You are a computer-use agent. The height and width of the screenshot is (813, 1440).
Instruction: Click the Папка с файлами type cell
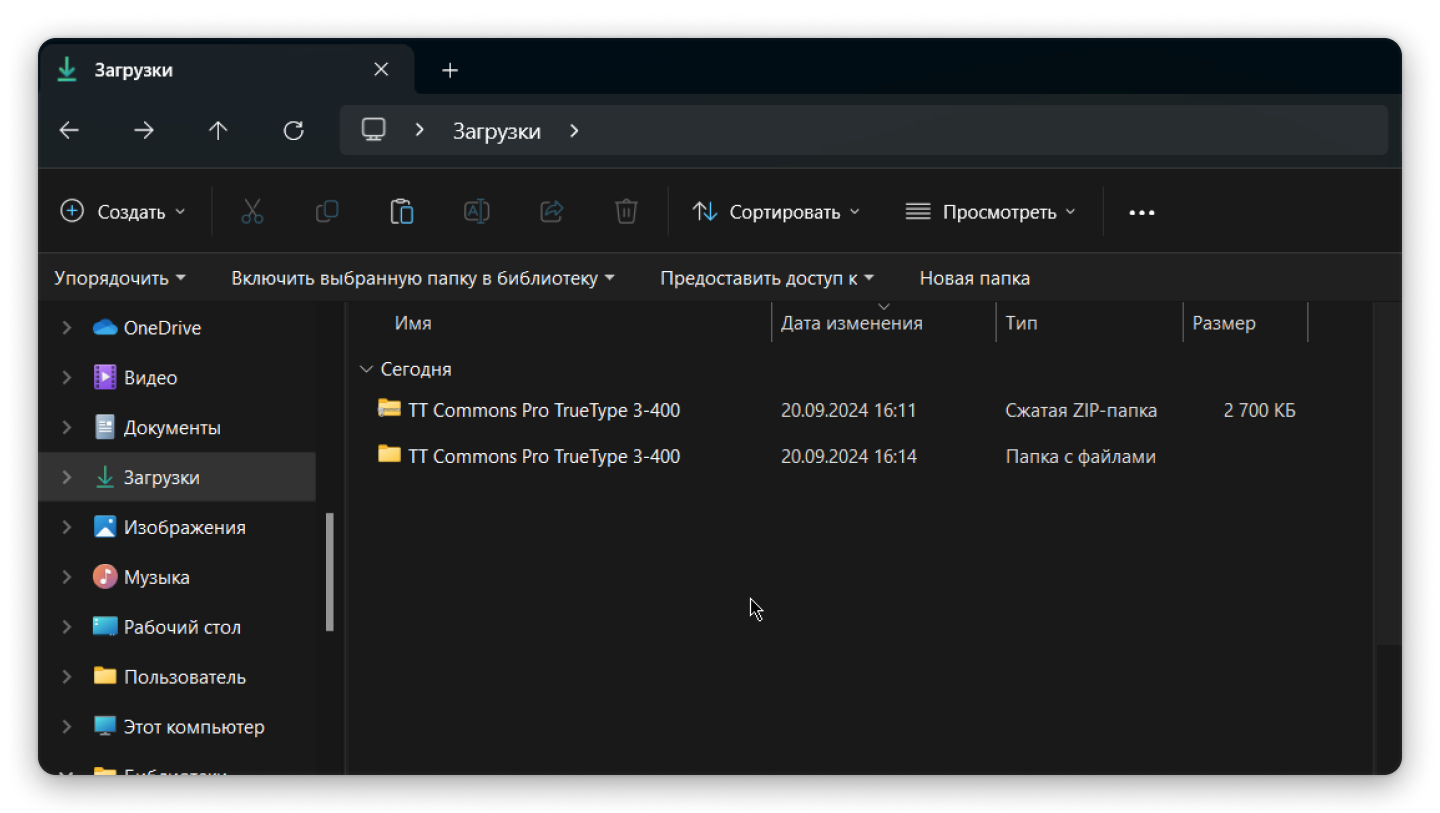[x=1080, y=456]
